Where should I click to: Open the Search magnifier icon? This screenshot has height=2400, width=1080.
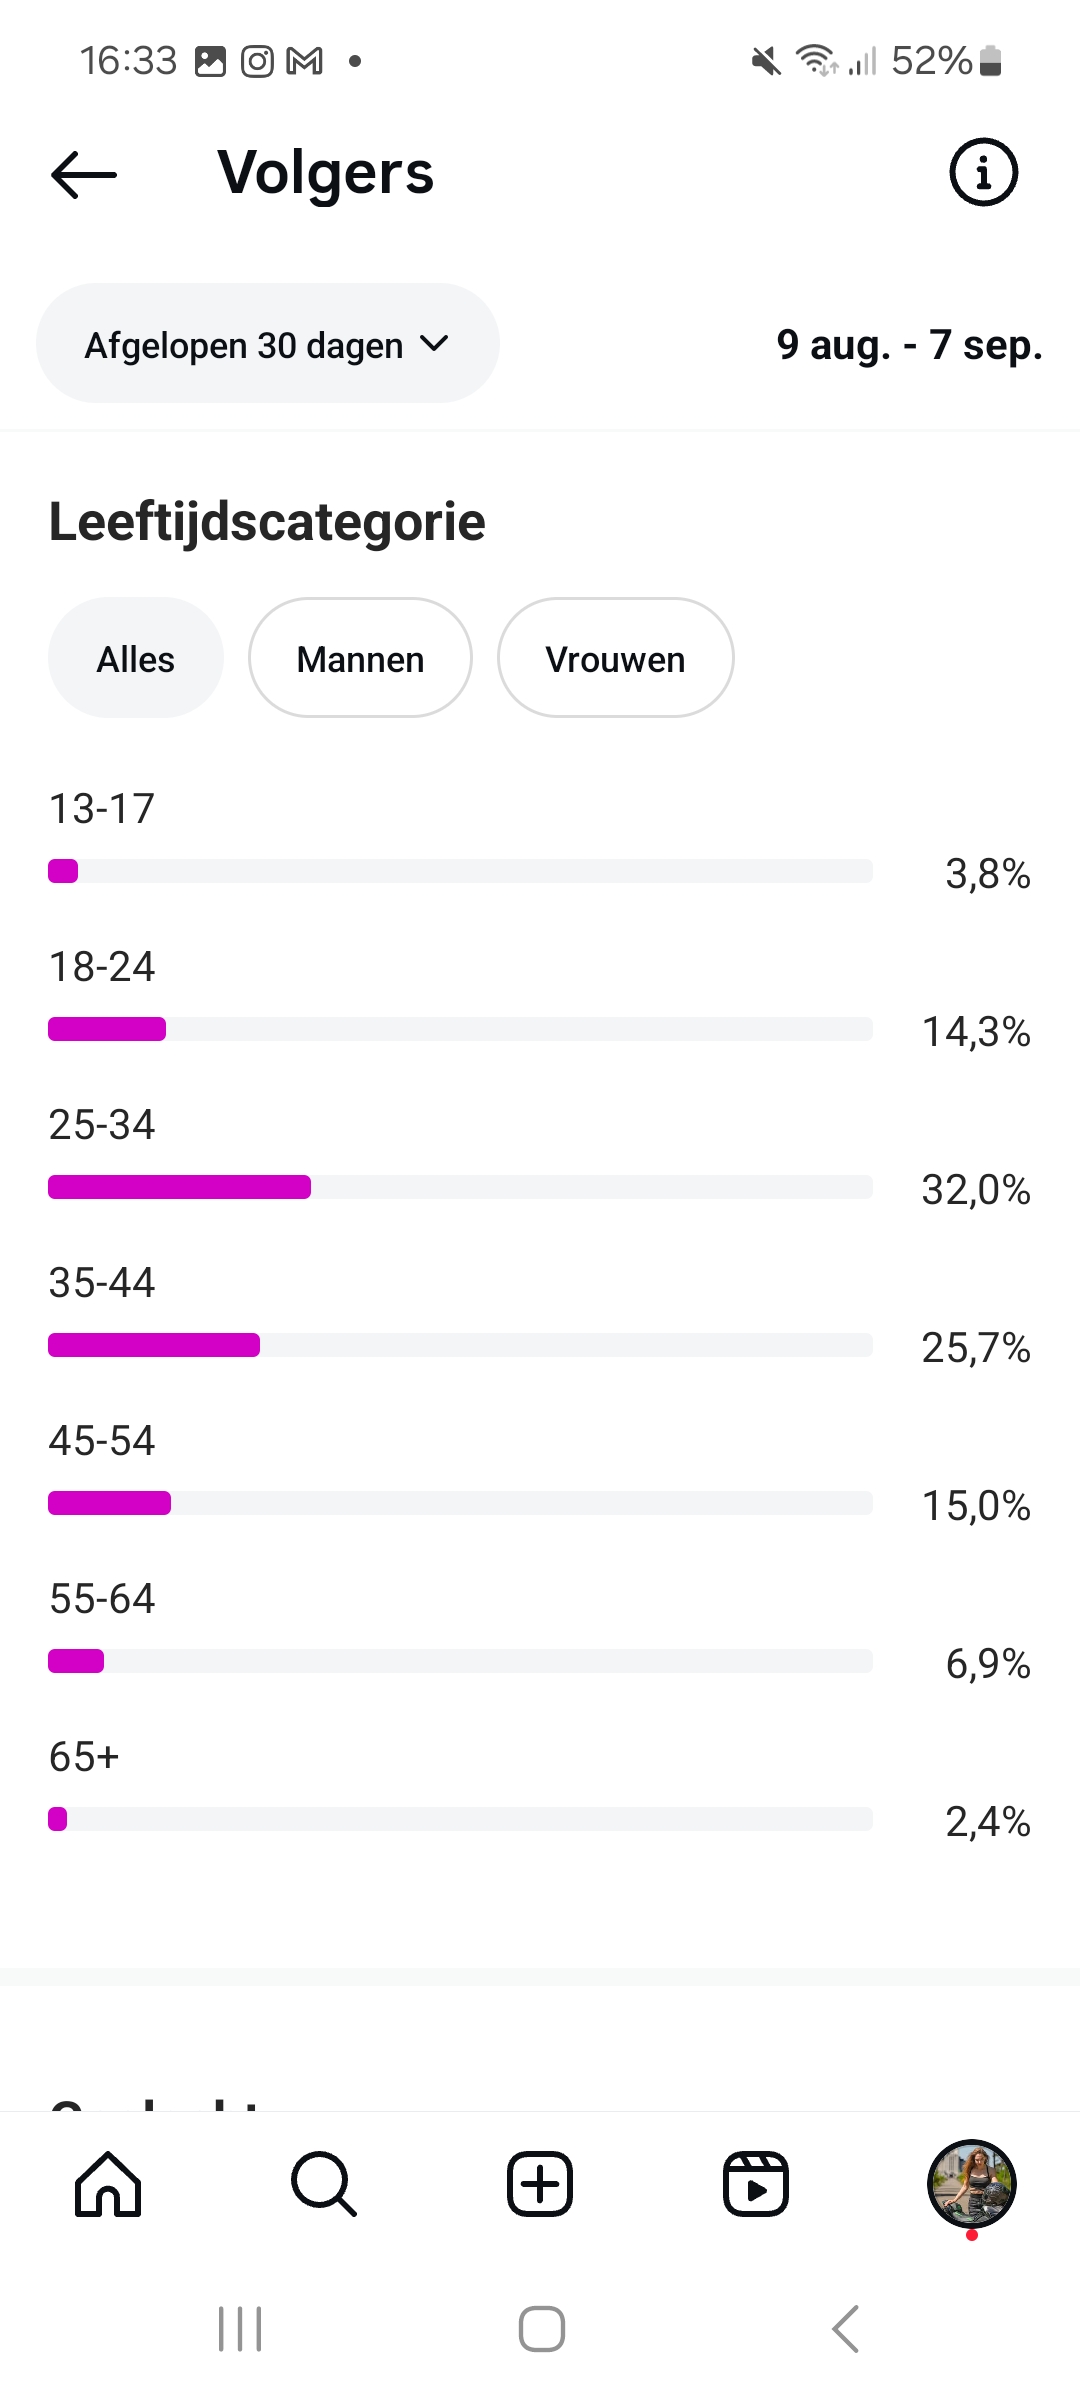click(x=324, y=2184)
